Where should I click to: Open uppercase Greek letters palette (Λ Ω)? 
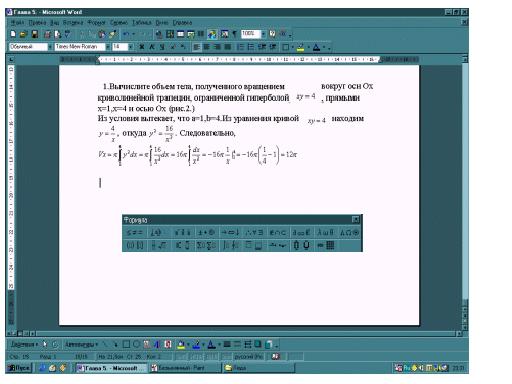(349, 232)
